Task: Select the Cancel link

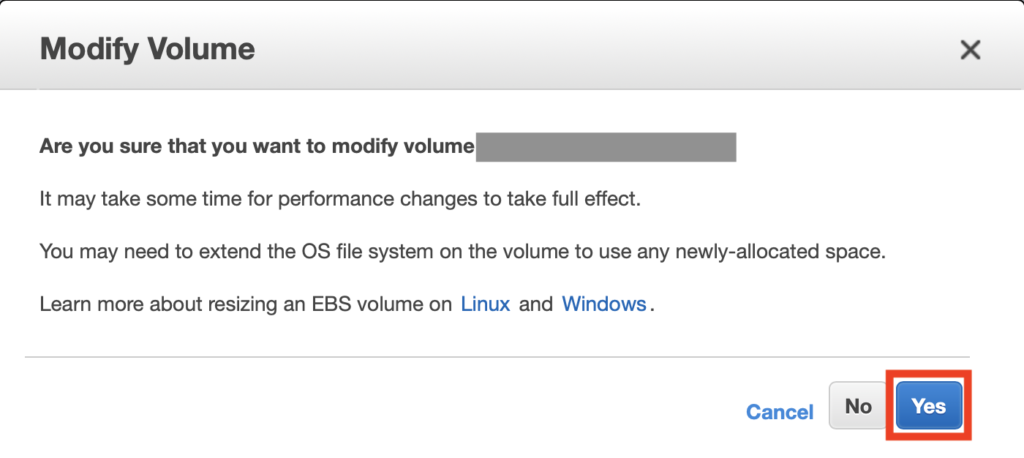Action: 780,412
